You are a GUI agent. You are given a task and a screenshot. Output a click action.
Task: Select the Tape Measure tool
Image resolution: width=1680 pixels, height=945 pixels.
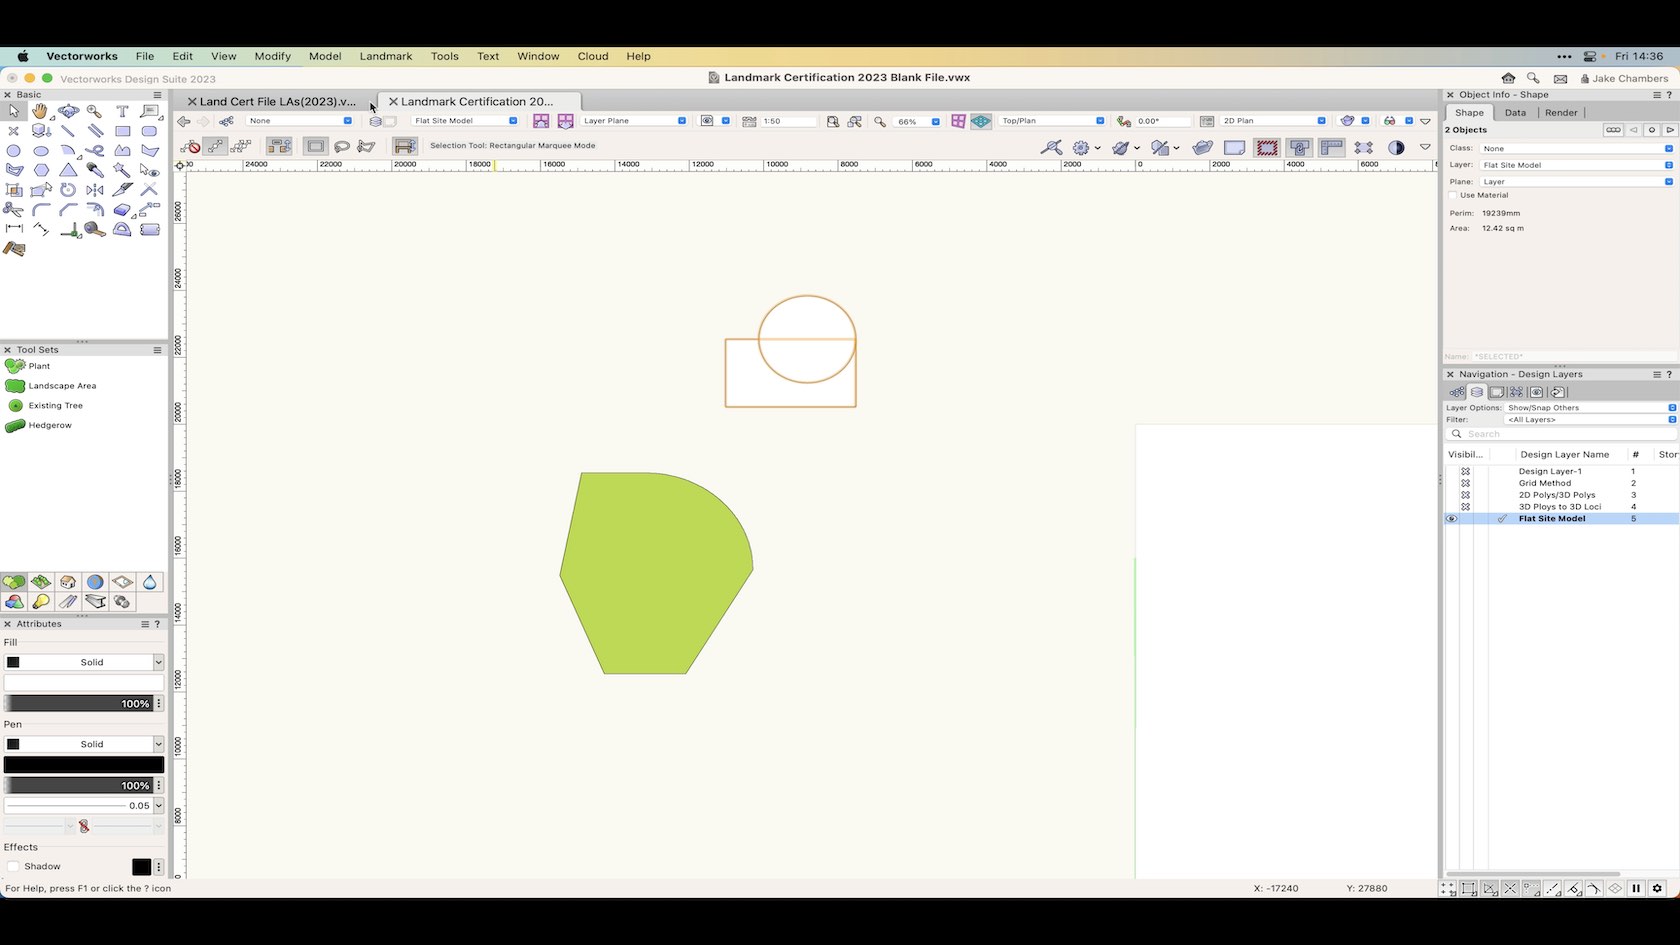click(92, 229)
